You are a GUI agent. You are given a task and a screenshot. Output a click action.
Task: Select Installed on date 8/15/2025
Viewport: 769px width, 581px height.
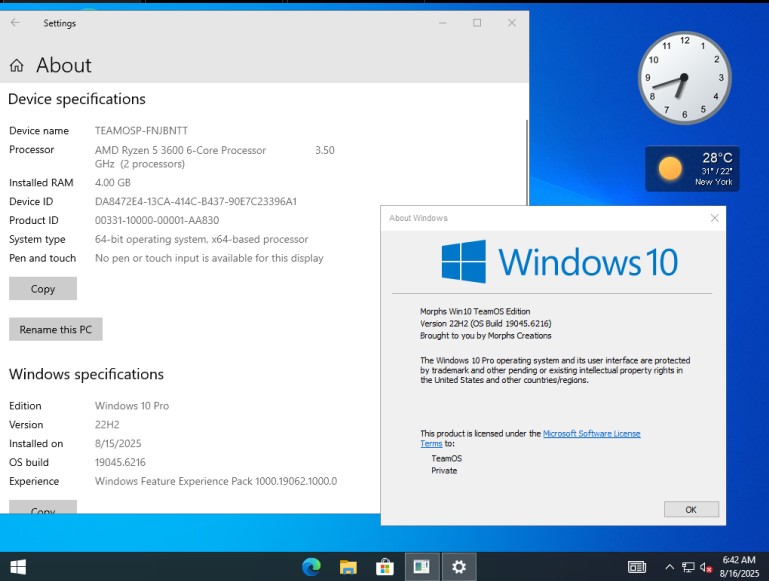click(x=118, y=443)
